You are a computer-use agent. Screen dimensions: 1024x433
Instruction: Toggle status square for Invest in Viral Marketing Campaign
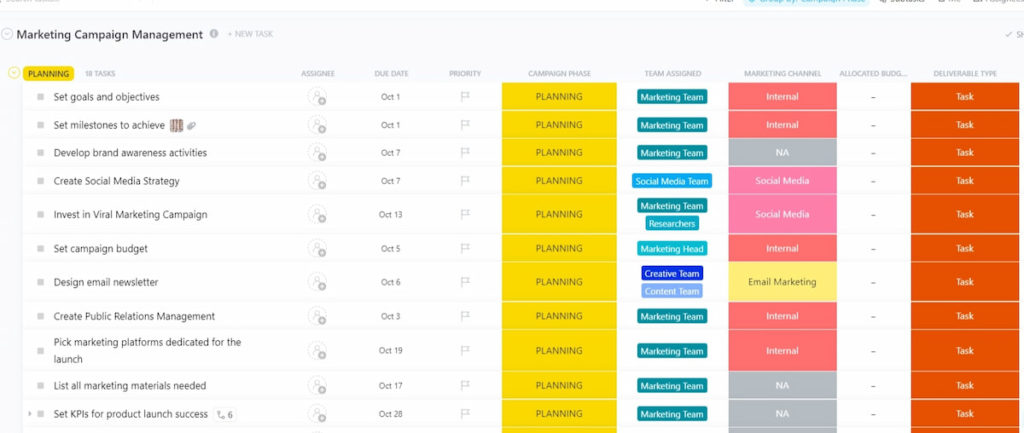click(x=41, y=215)
